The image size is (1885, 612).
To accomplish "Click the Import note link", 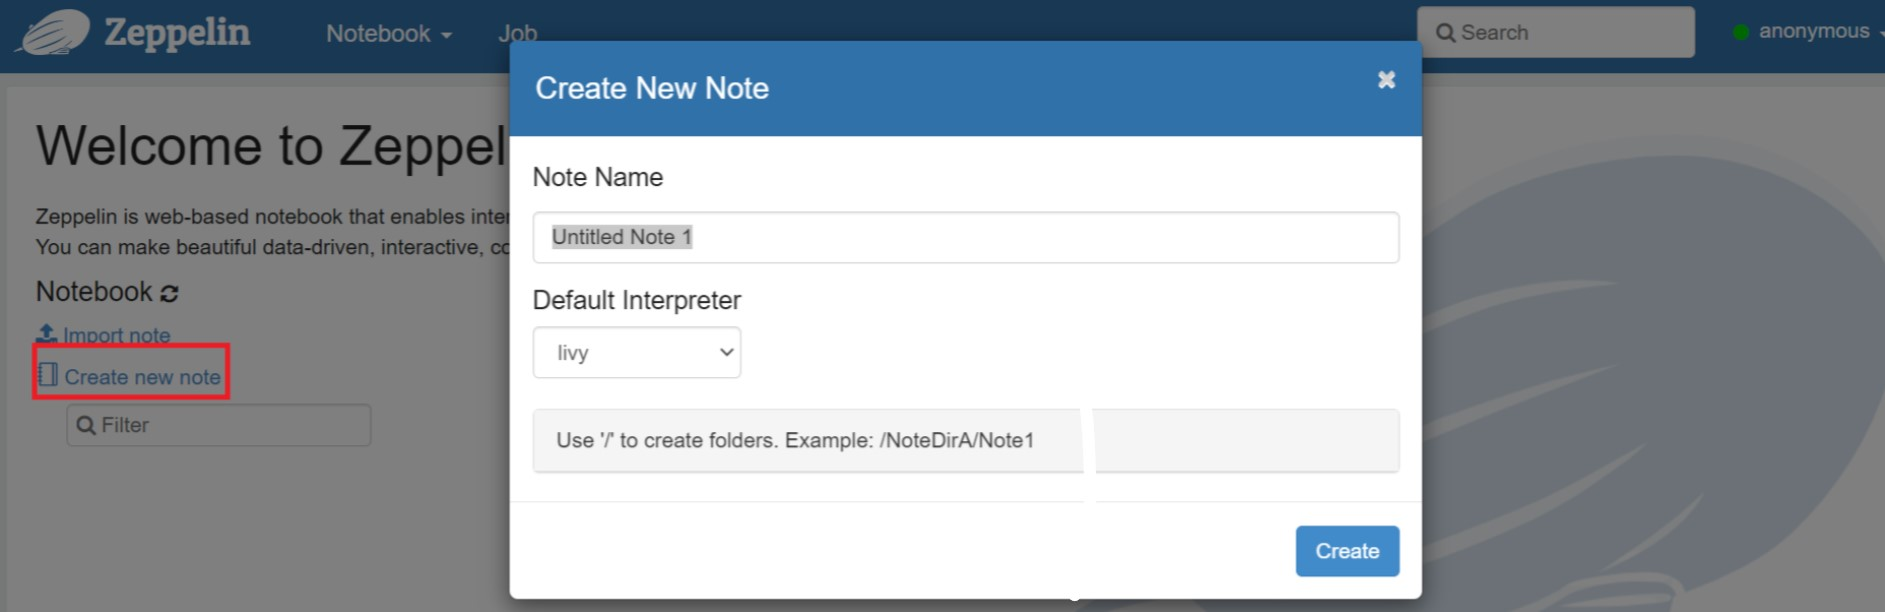I will point(116,335).
